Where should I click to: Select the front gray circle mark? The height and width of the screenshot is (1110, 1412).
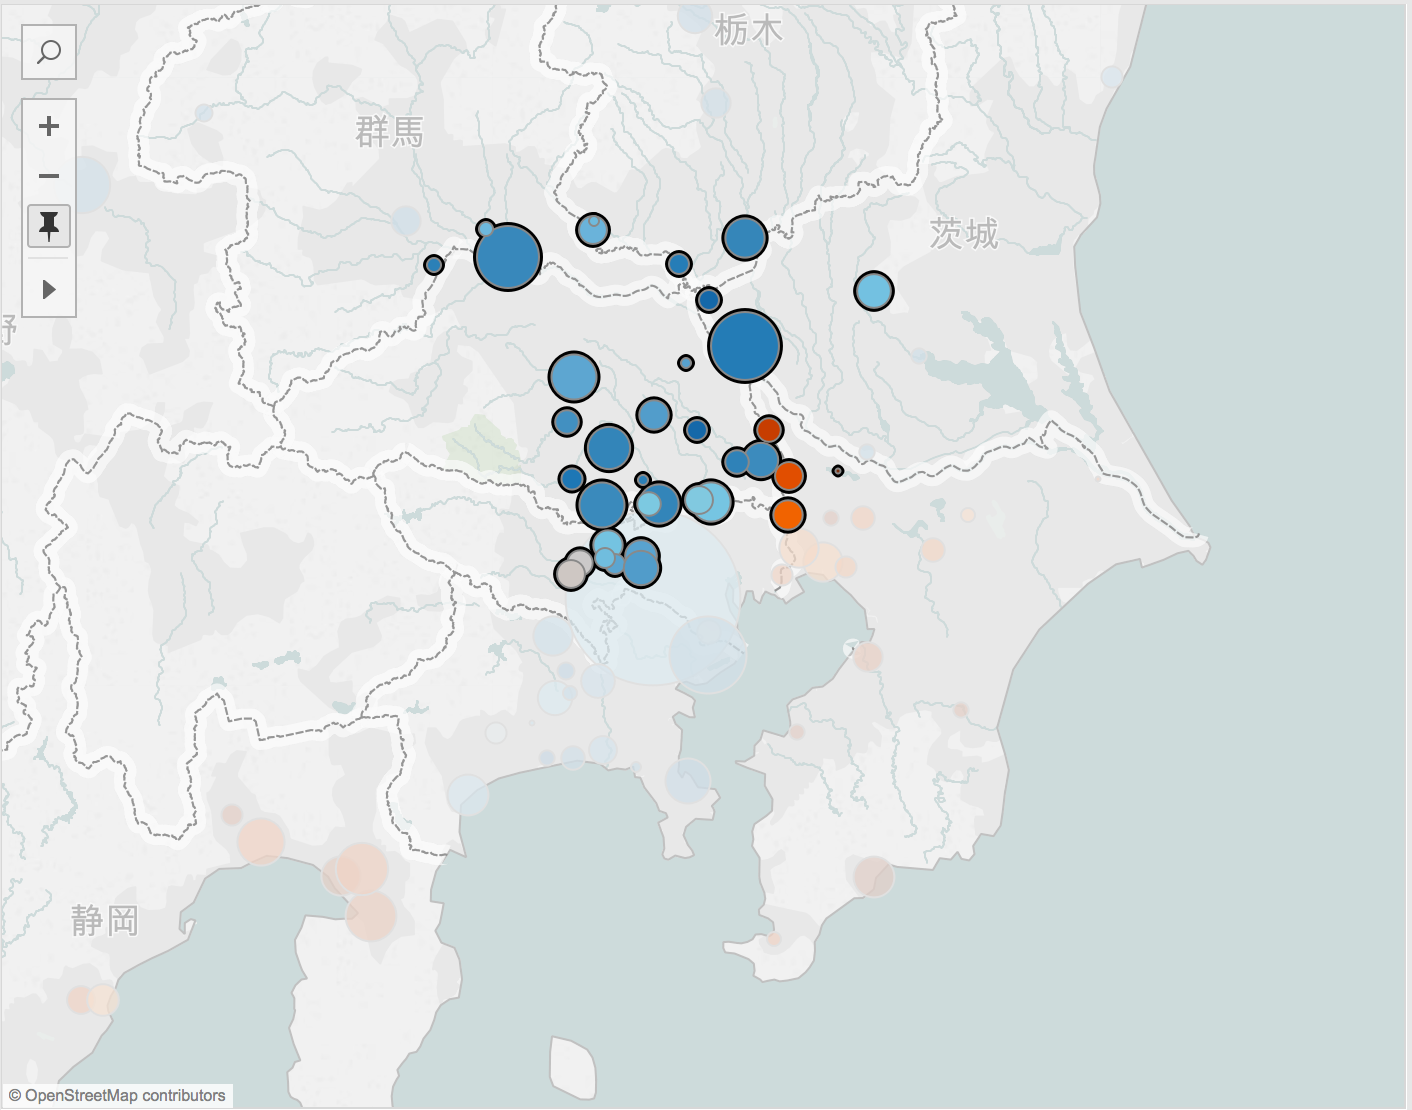click(x=570, y=574)
